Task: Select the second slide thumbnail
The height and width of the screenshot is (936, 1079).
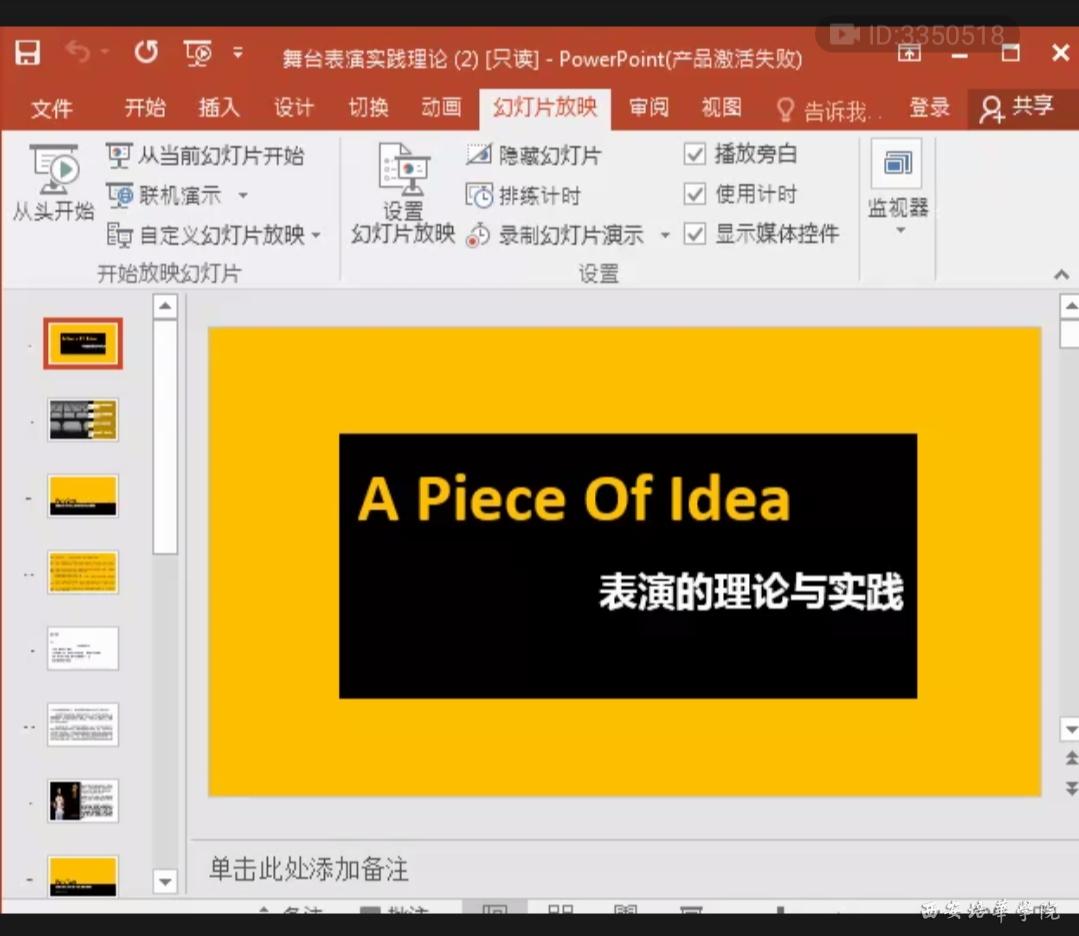Action: point(83,419)
